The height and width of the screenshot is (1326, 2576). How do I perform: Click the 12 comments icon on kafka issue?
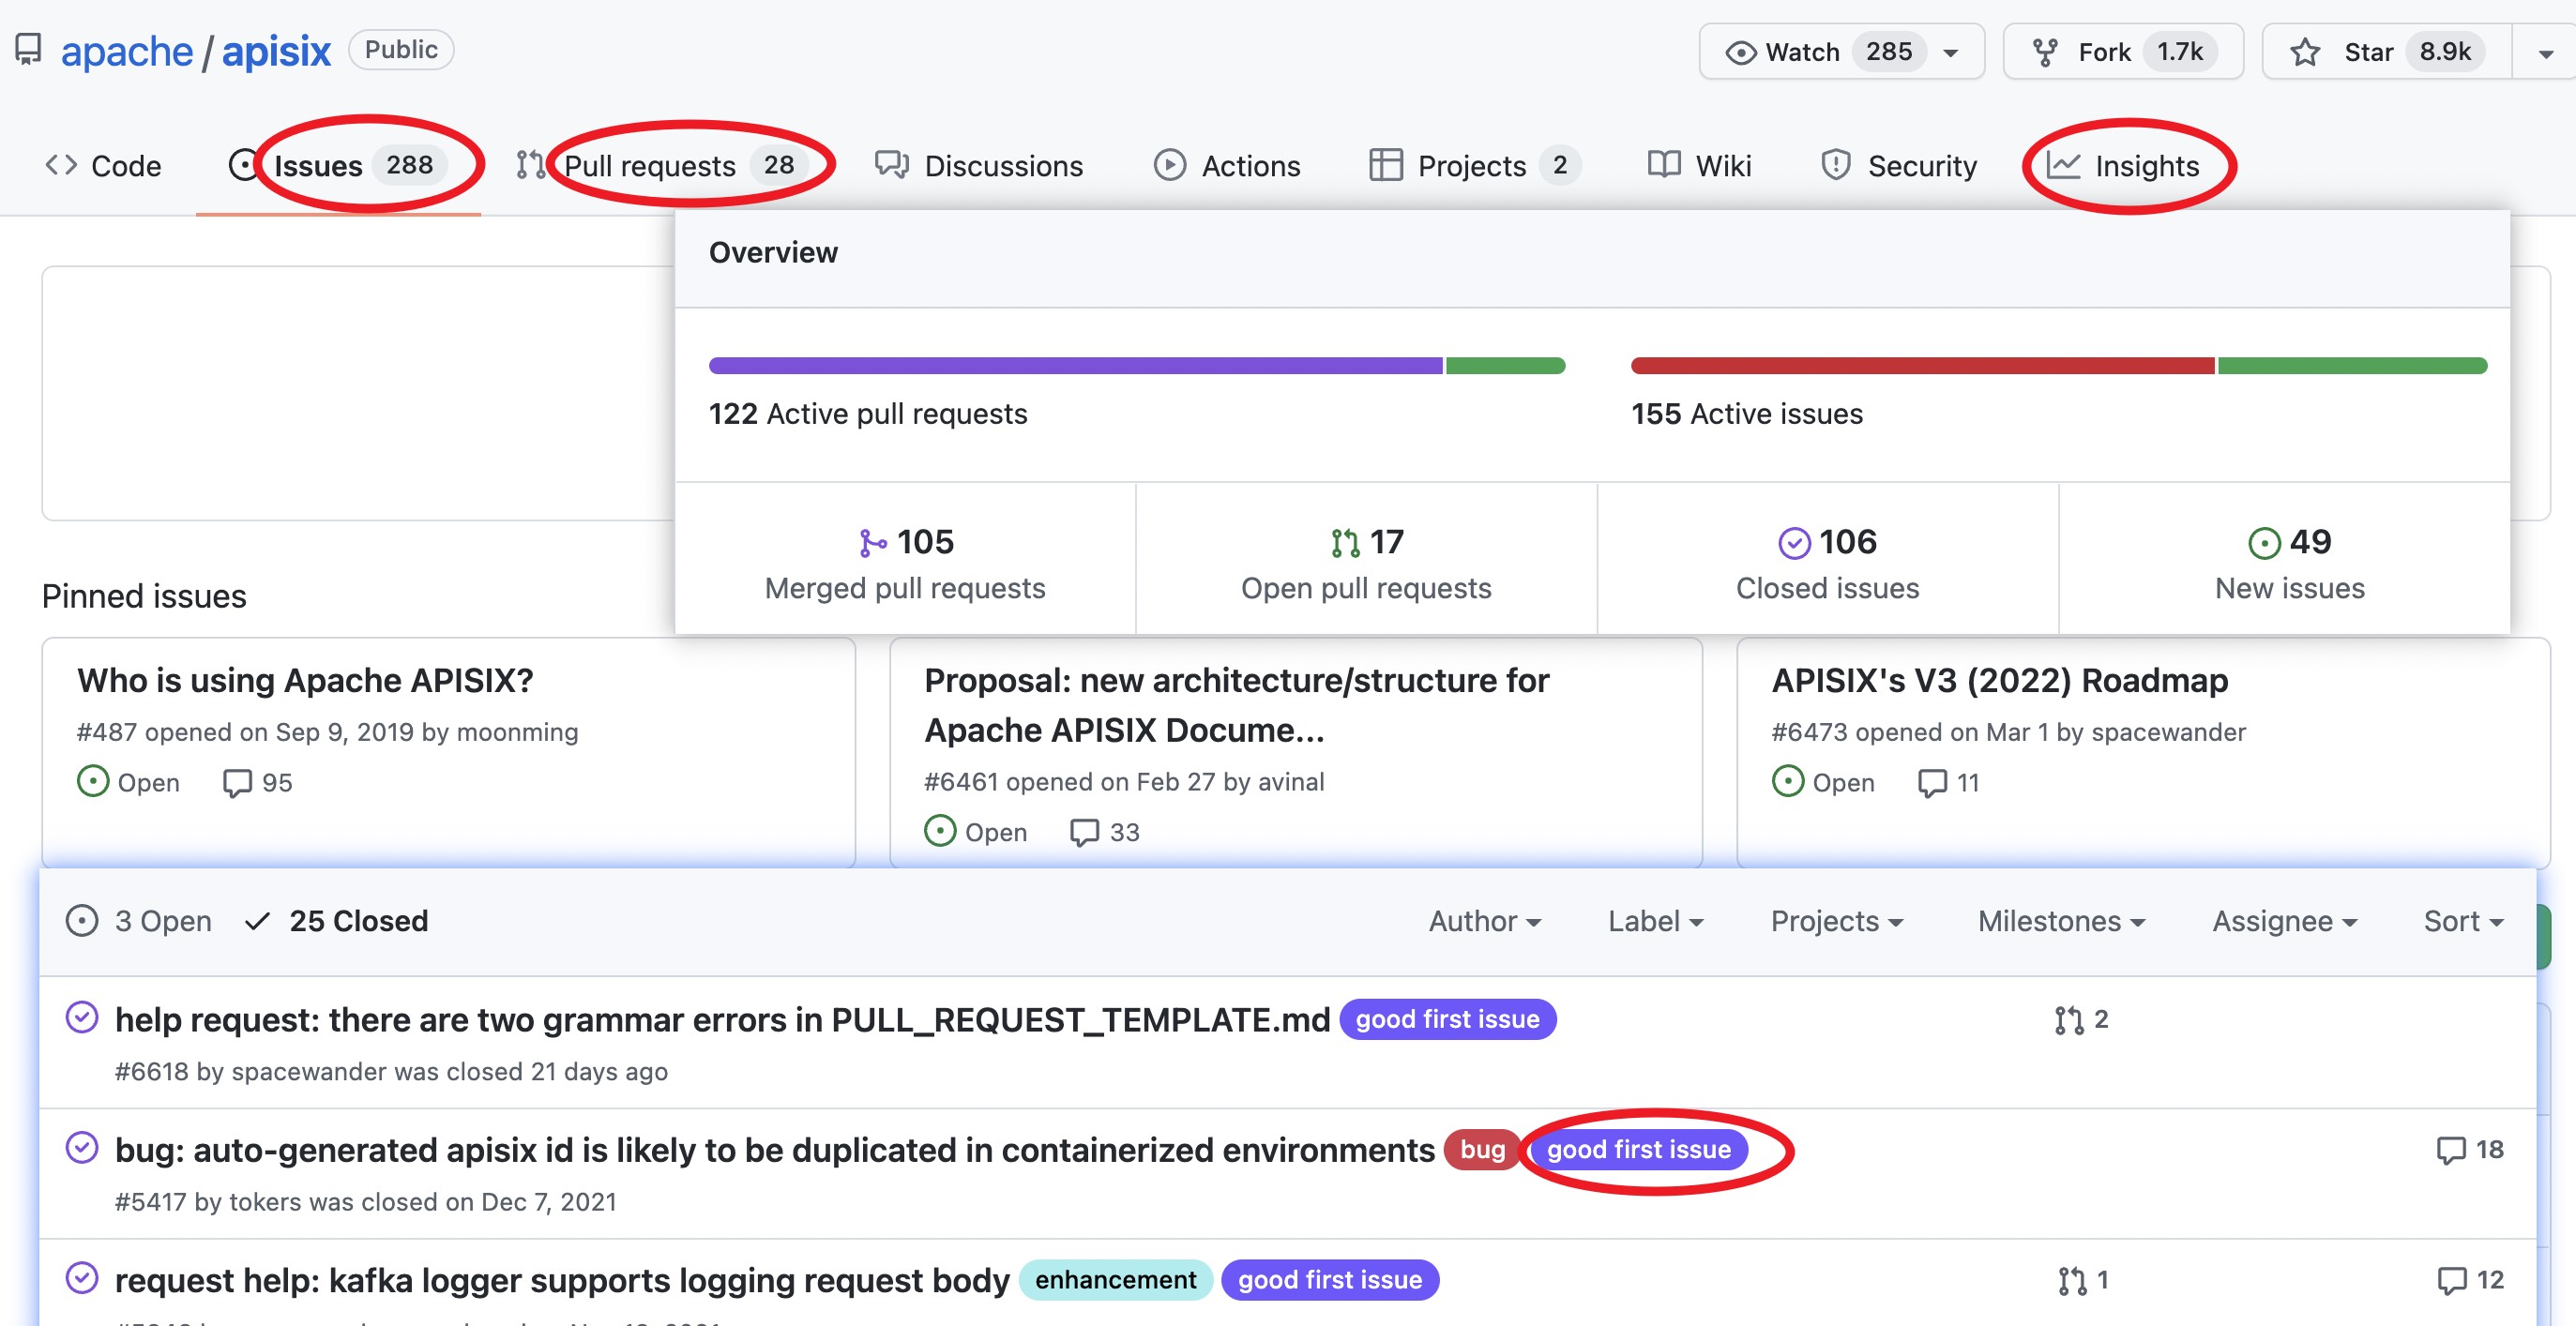(2451, 1280)
